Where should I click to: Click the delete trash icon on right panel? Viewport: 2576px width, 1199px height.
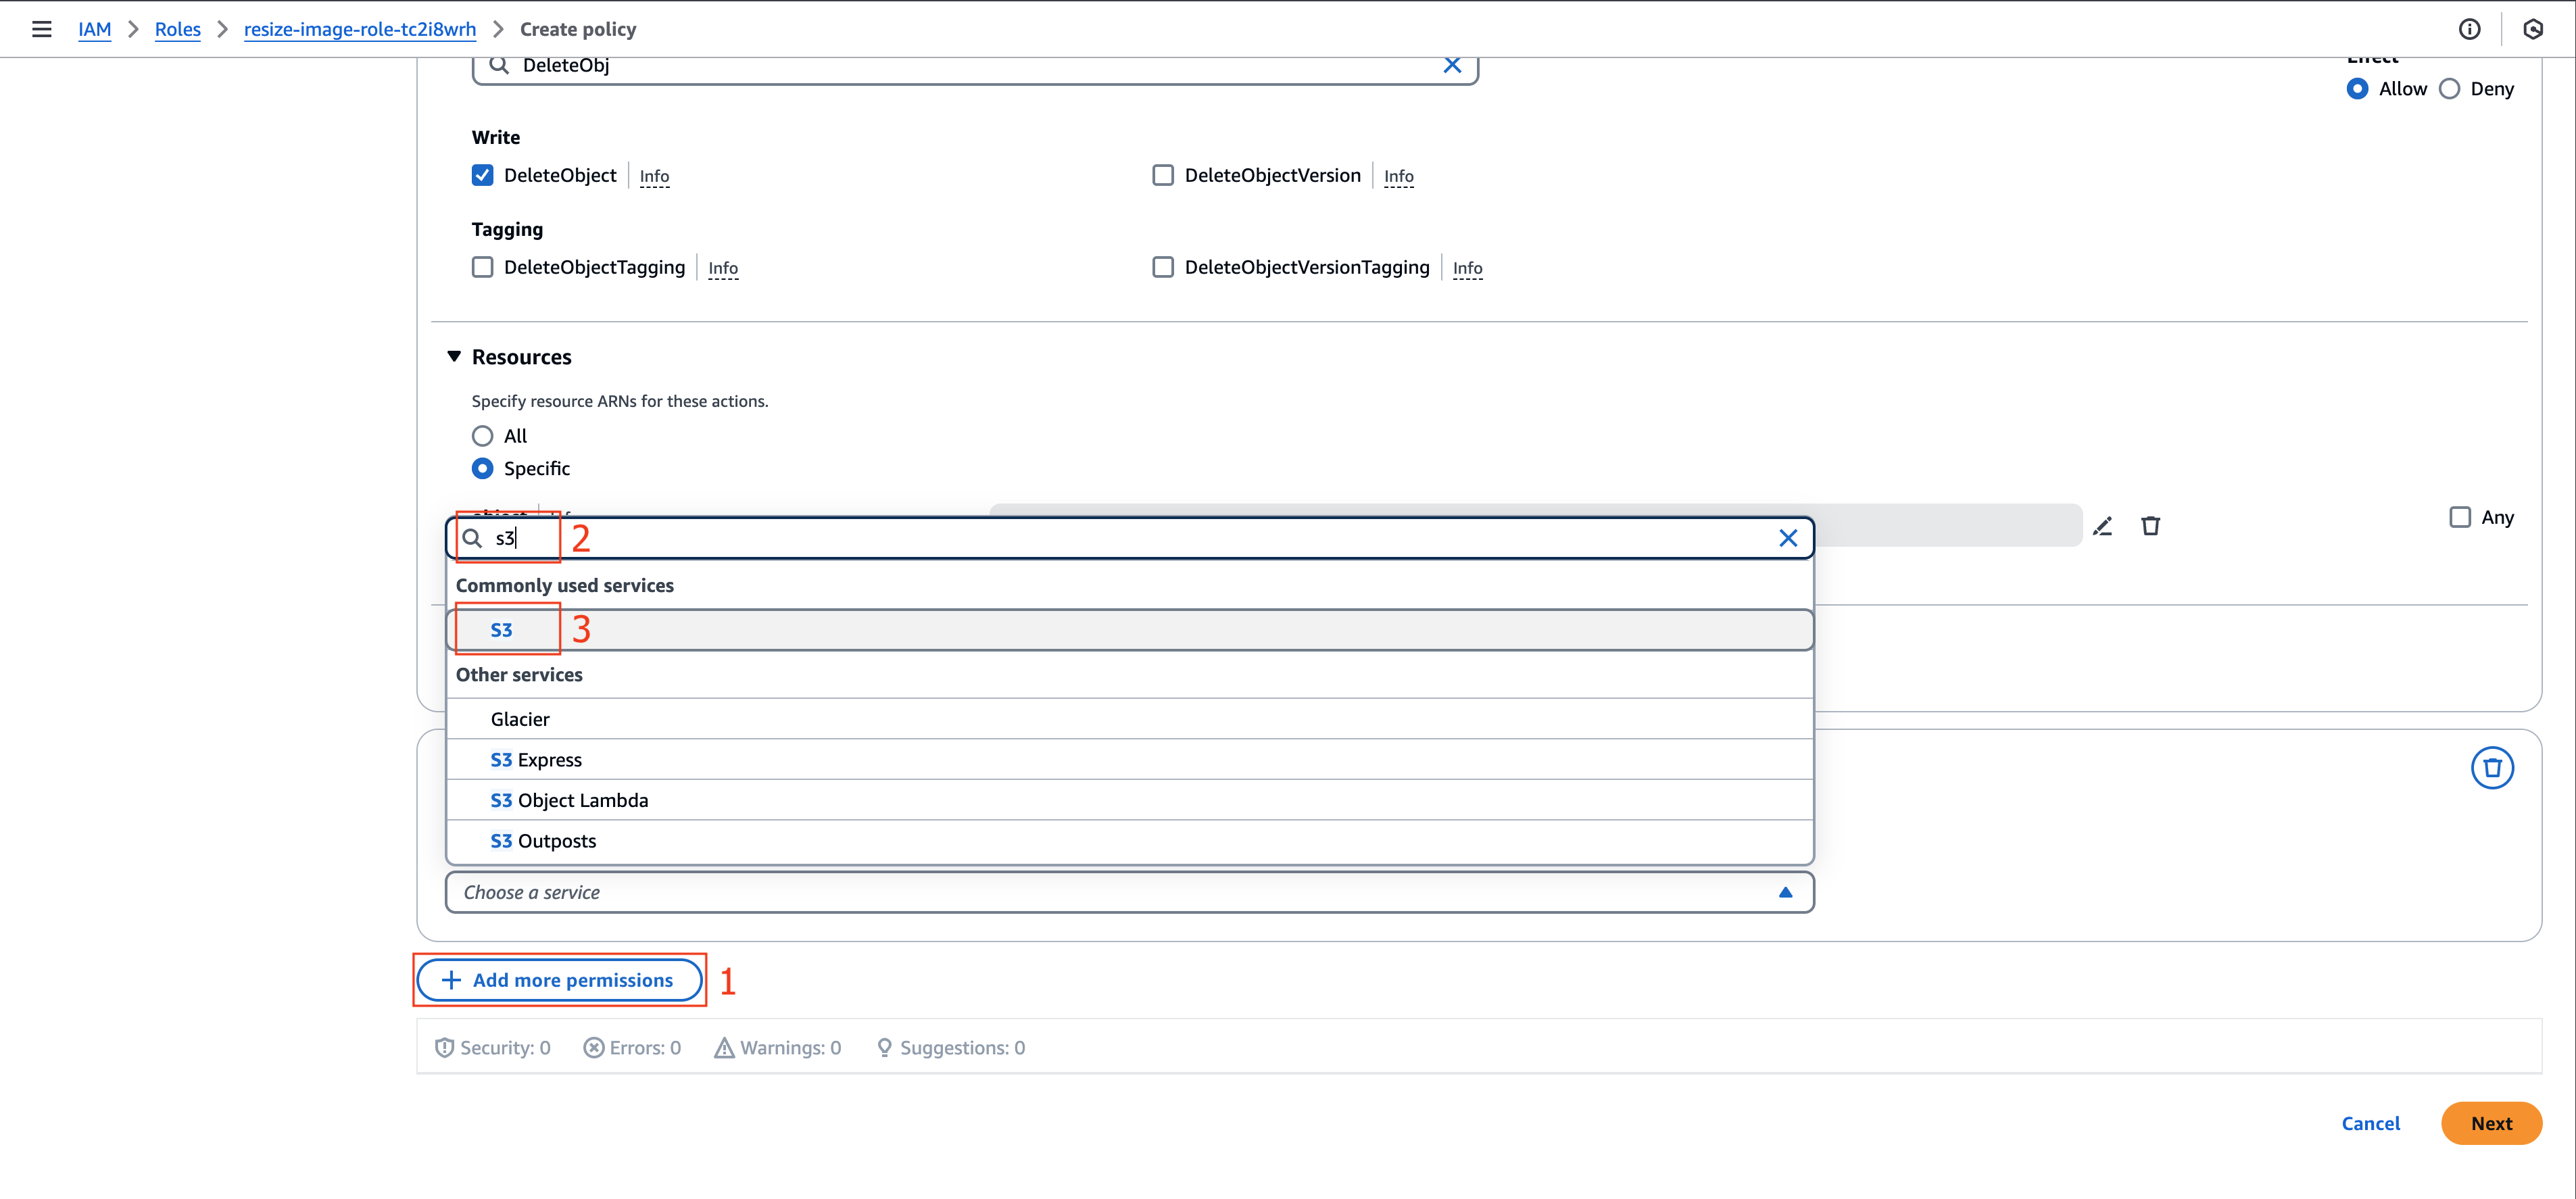click(x=2492, y=767)
